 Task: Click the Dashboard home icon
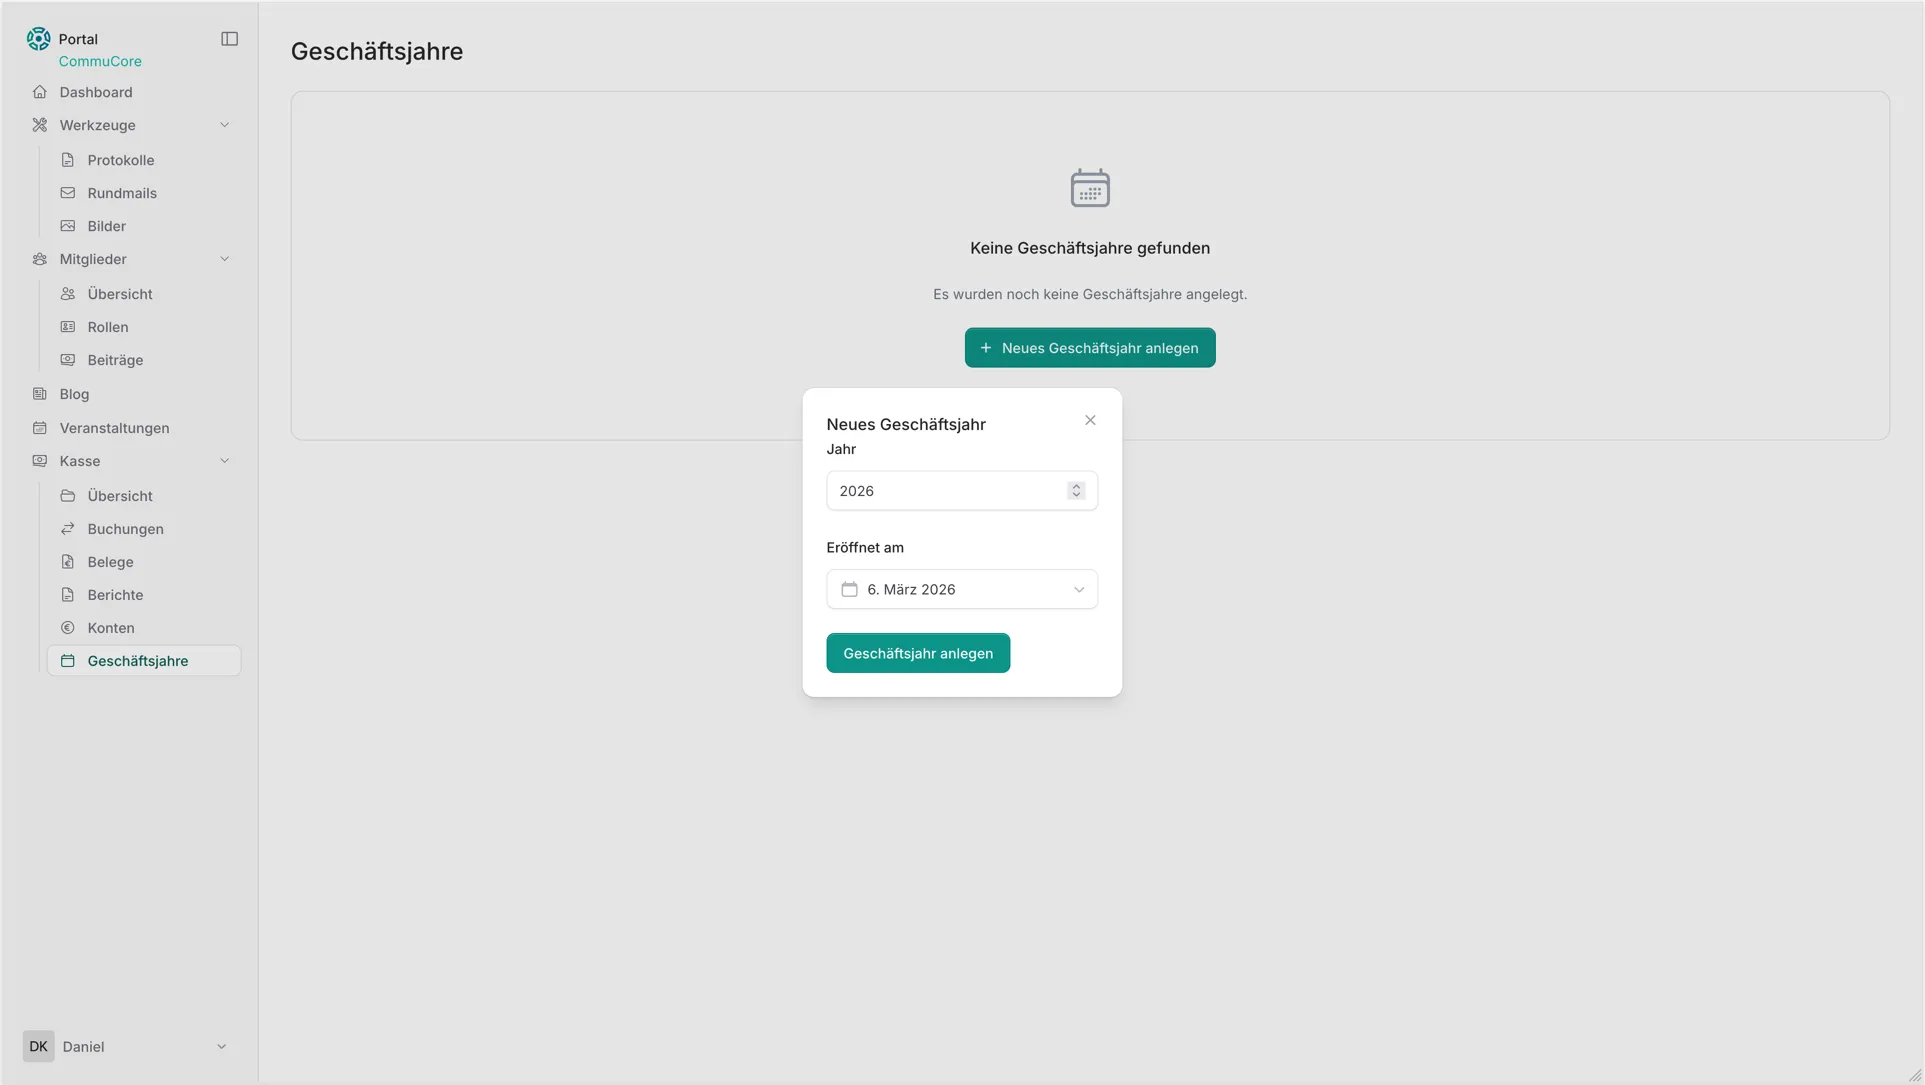(40, 92)
